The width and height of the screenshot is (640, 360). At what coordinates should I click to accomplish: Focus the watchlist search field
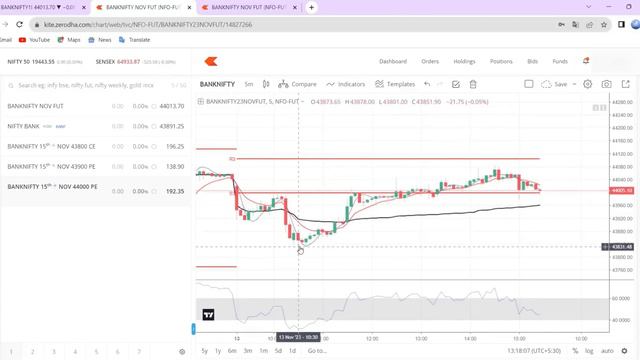coord(95,85)
